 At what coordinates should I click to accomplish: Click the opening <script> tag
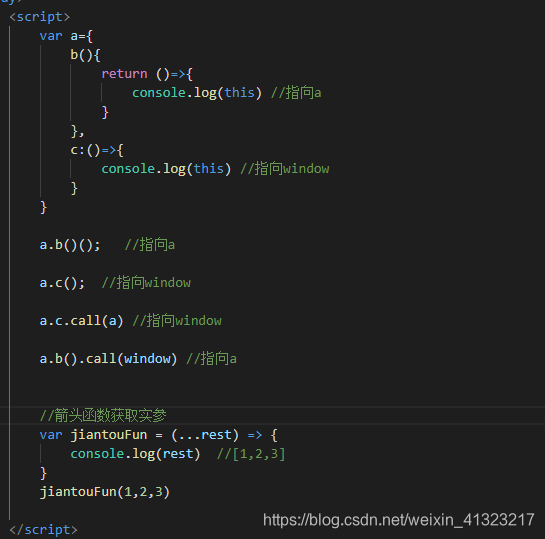[40, 17]
